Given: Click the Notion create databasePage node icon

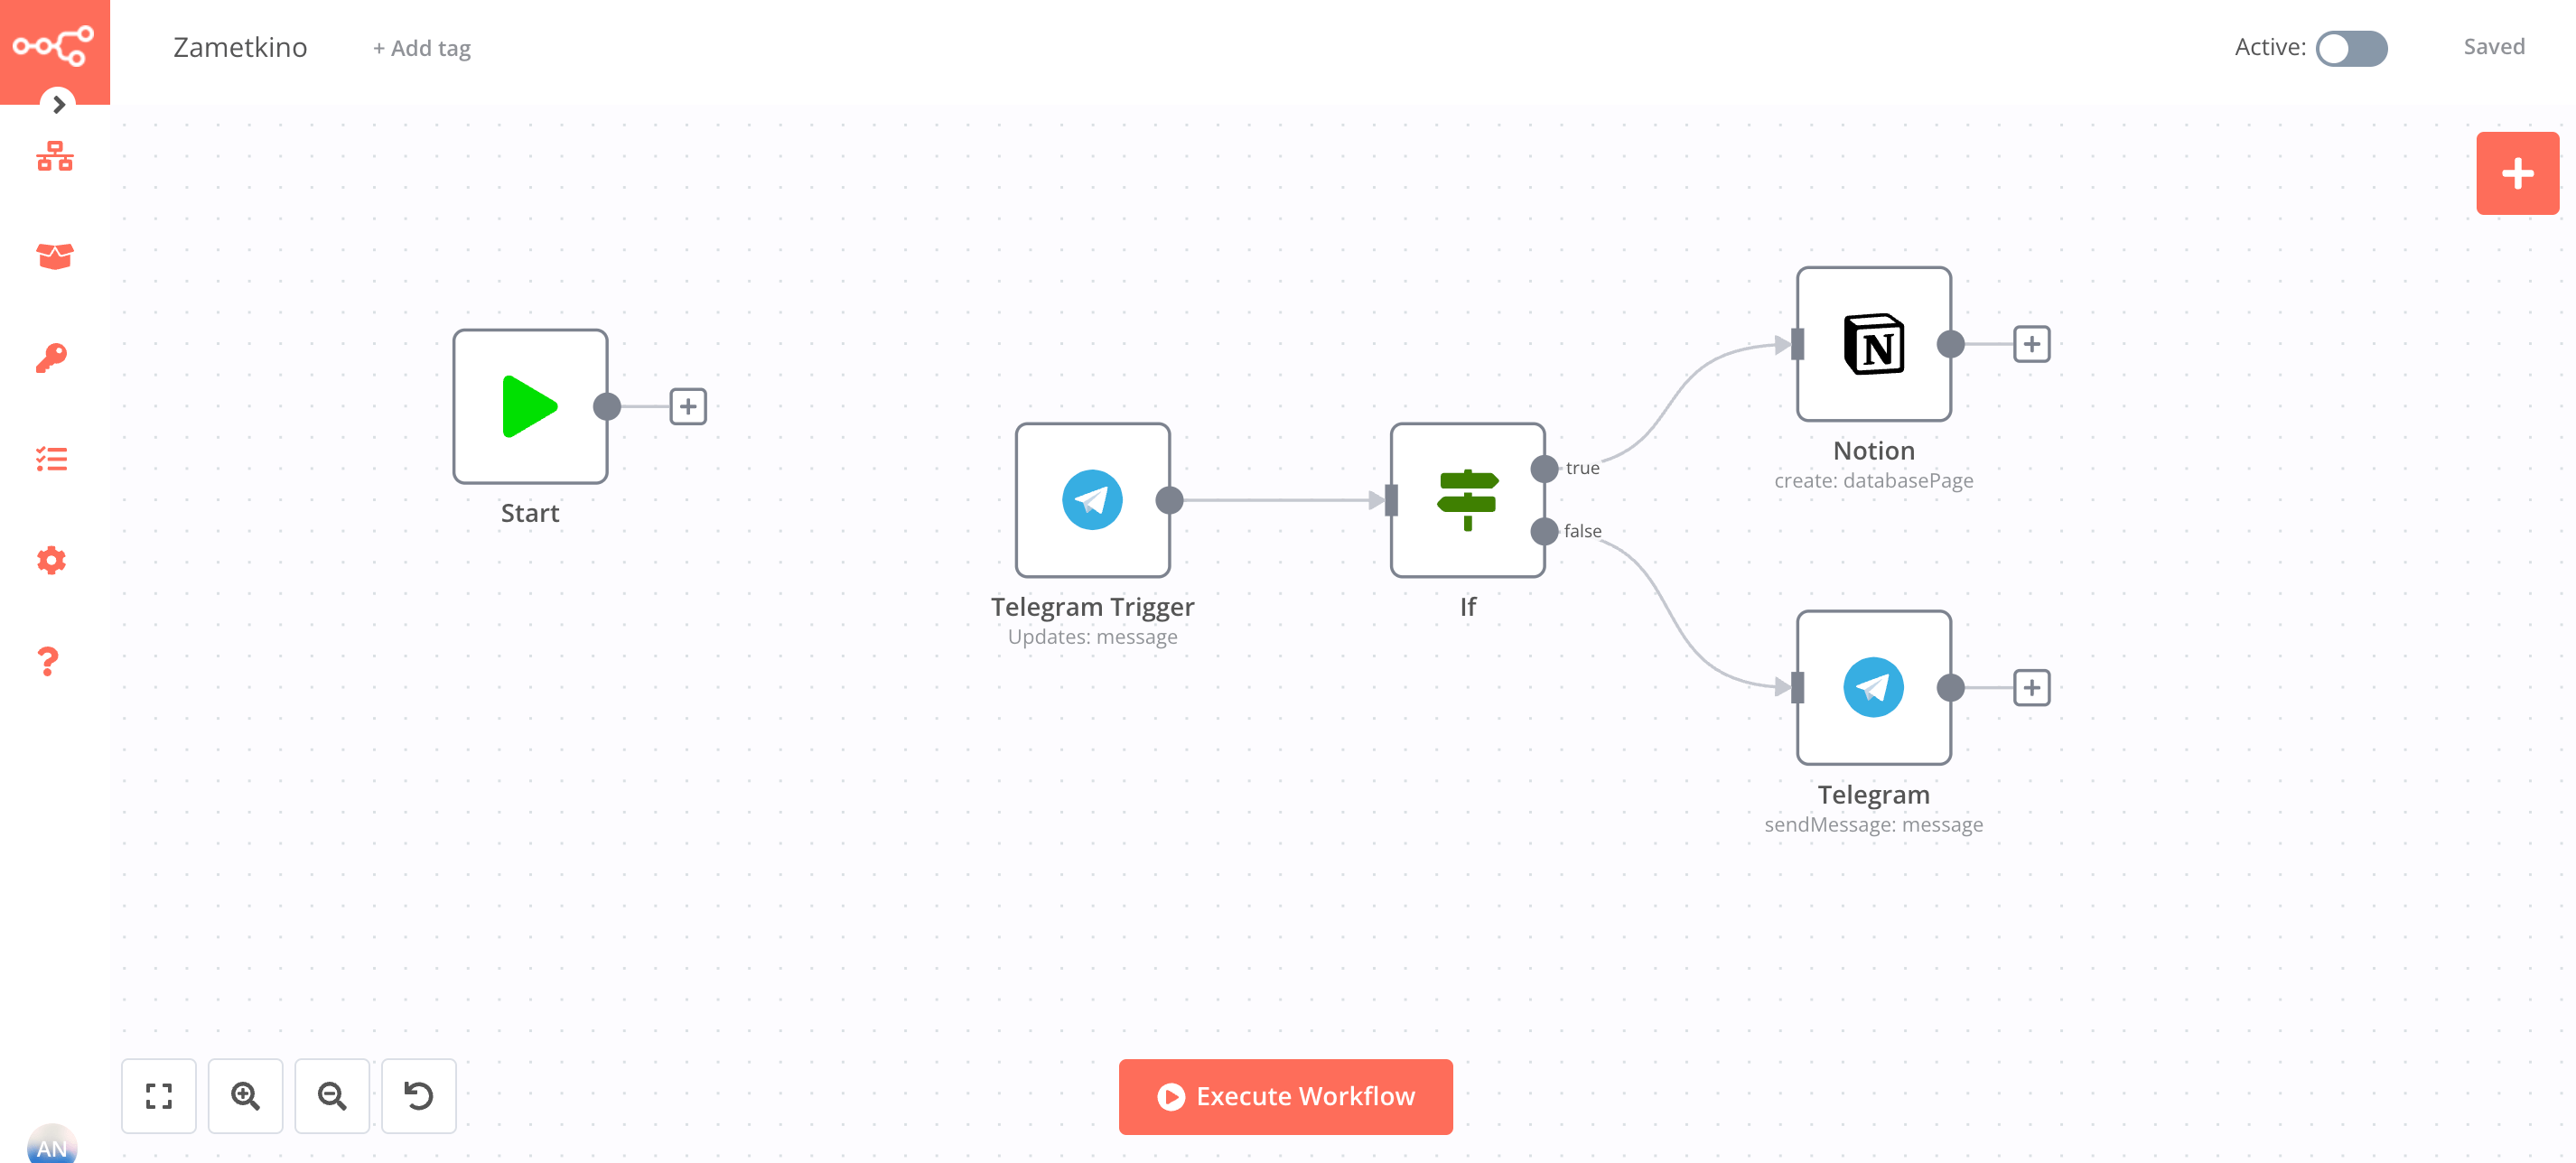Looking at the screenshot, I should click(1873, 343).
